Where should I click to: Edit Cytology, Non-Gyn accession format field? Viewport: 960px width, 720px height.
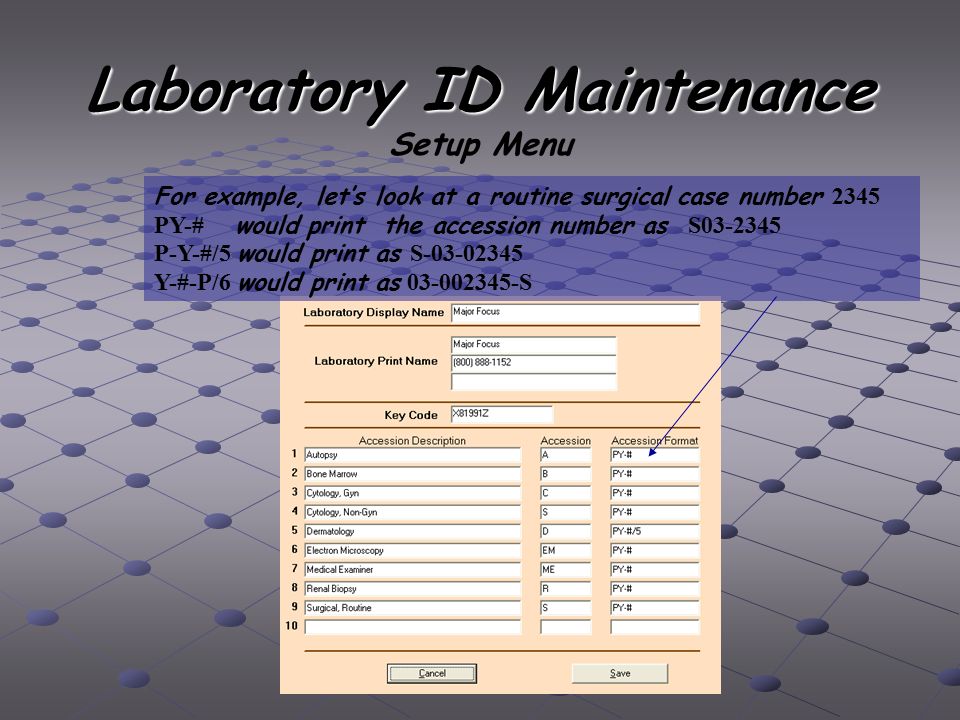coord(654,512)
